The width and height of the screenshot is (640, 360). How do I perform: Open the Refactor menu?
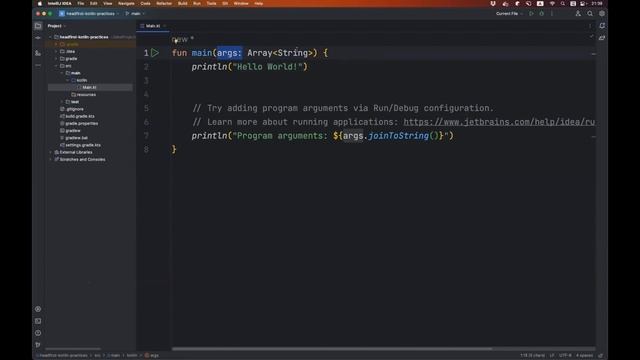pyautogui.click(x=164, y=3)
